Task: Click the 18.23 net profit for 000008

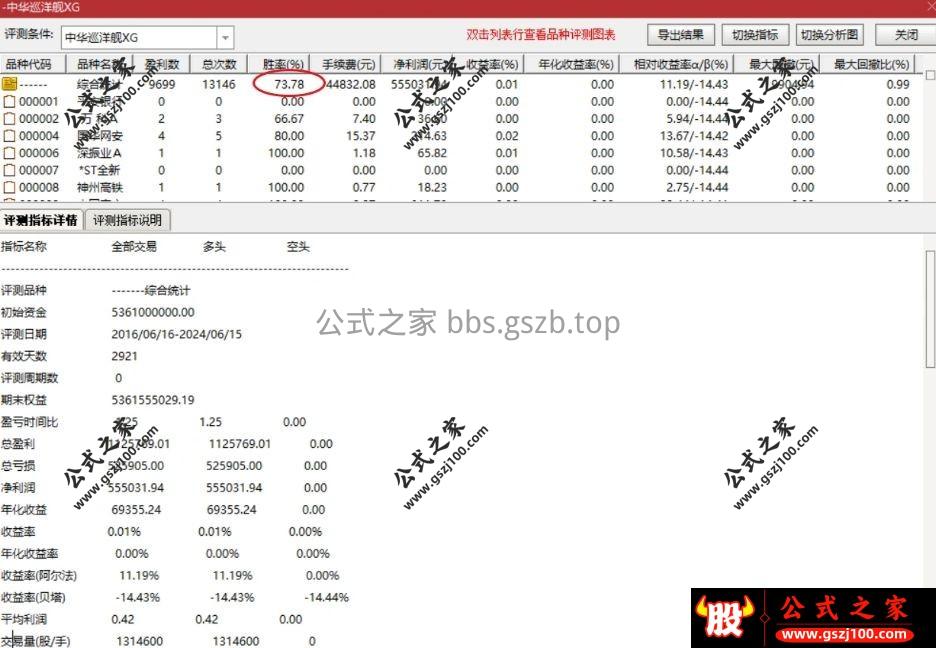Action: click(432, 187)
